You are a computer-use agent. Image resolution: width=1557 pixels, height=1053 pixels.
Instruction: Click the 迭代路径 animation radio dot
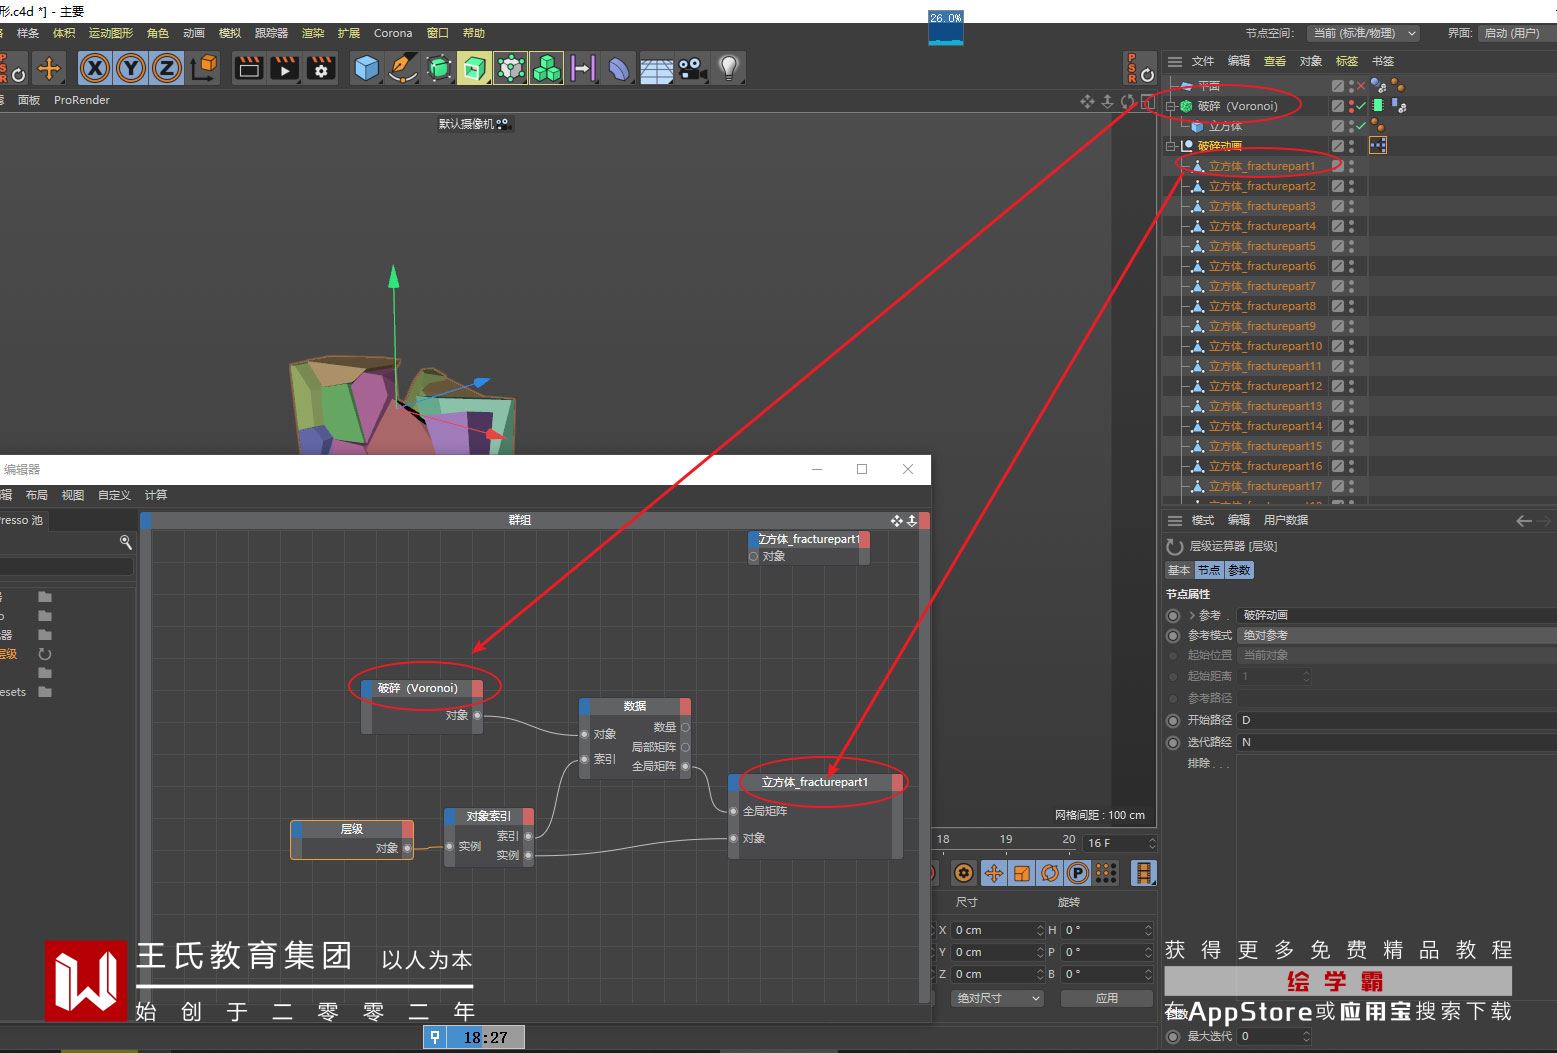[1173, 742]
